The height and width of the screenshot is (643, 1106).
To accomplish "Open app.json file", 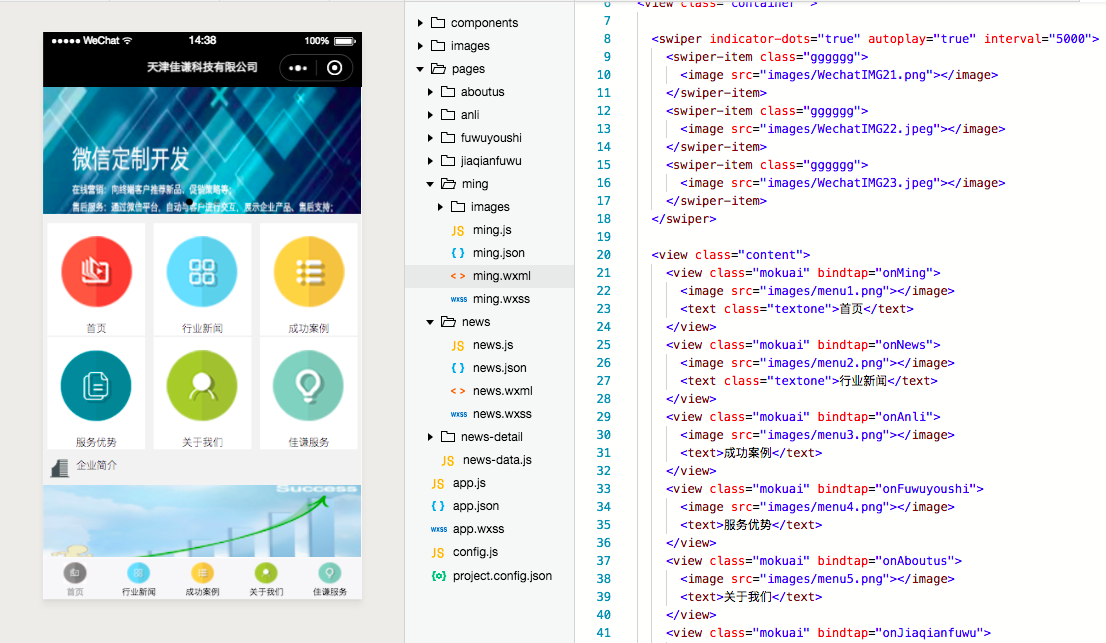I will point(475,506).
